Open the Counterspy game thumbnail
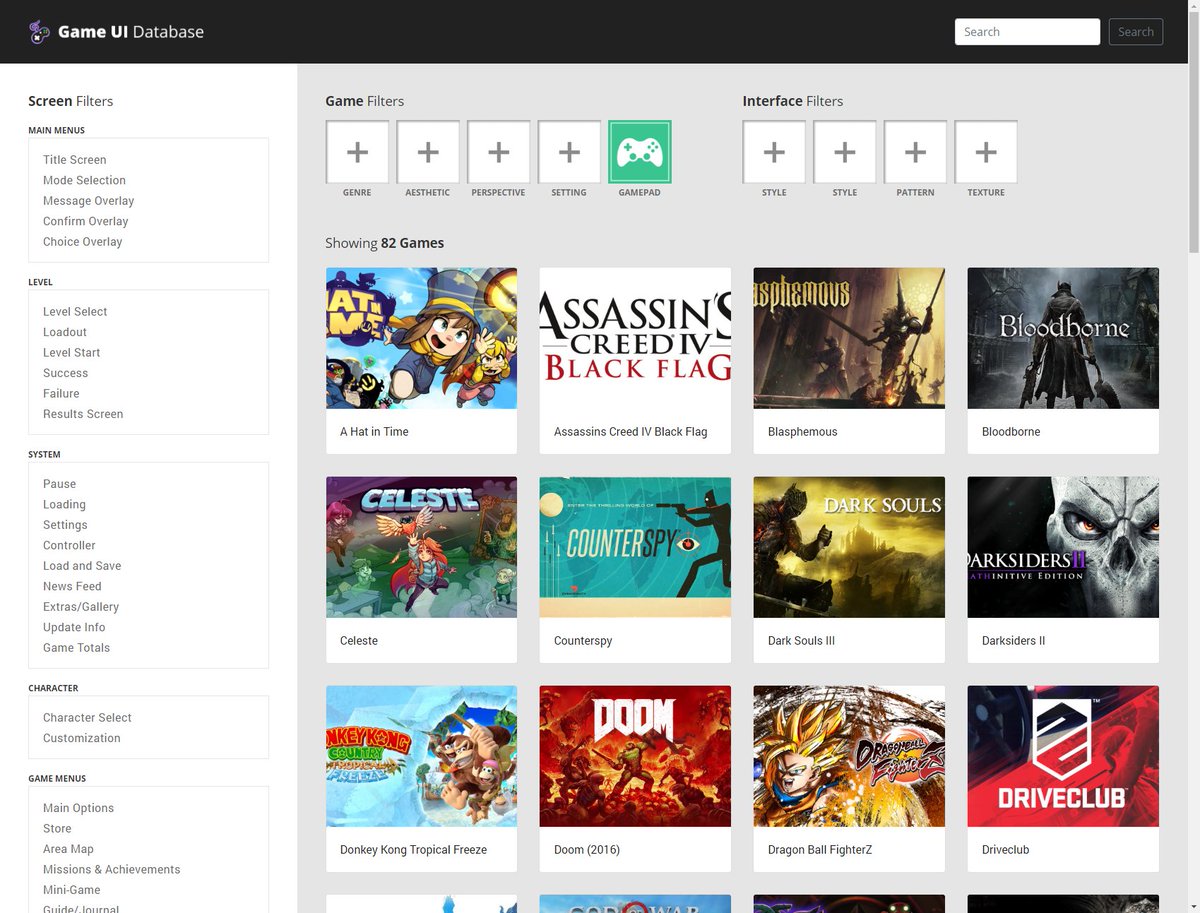Screen dimensions: 1200x913 pyautogui.click(x=635, y=547)
